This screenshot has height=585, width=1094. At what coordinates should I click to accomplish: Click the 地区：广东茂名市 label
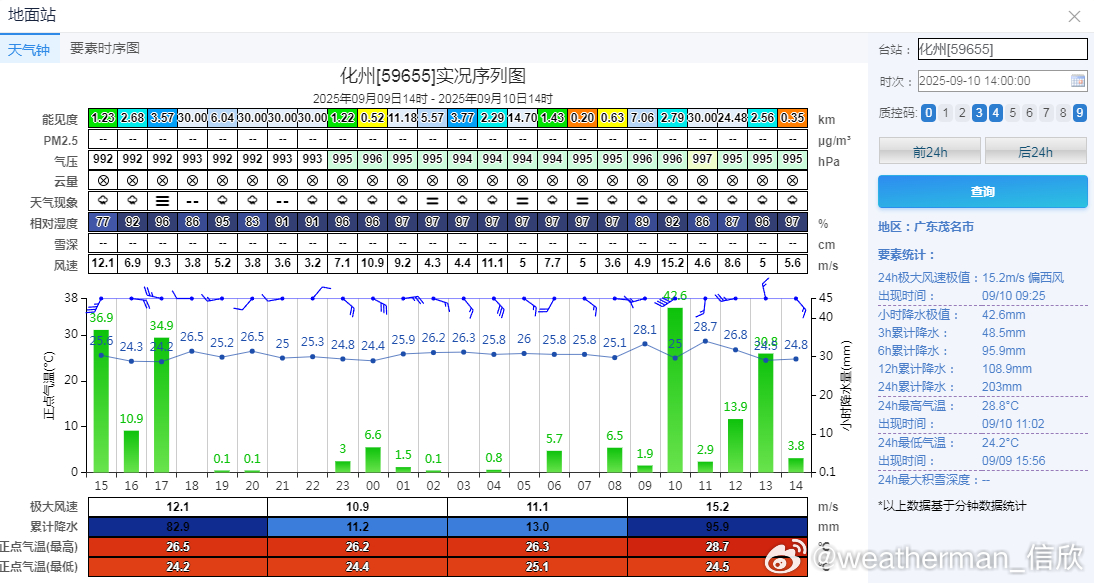point(926,227)
